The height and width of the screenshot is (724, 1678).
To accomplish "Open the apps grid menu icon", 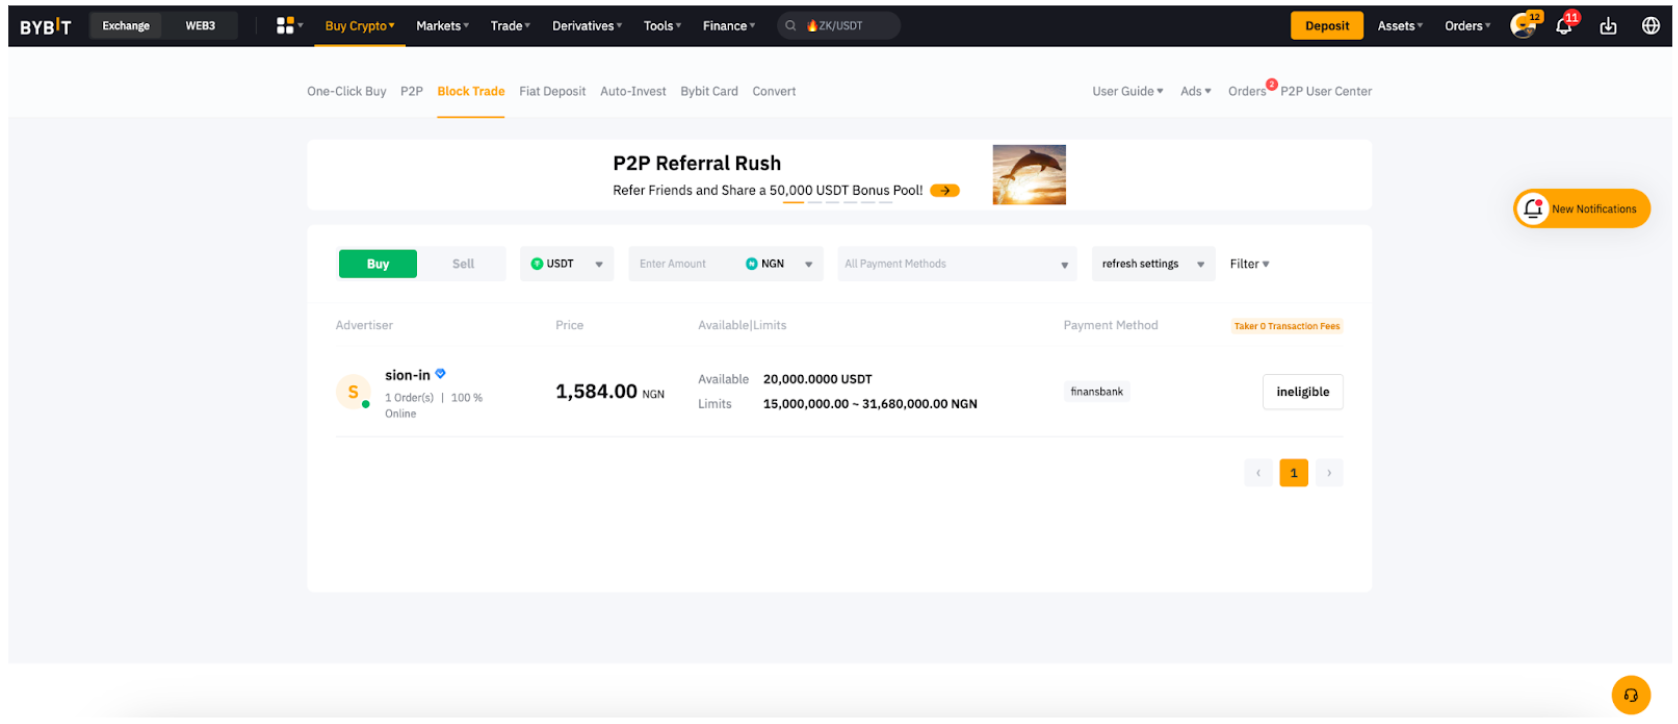I will (x=286, y=25).
